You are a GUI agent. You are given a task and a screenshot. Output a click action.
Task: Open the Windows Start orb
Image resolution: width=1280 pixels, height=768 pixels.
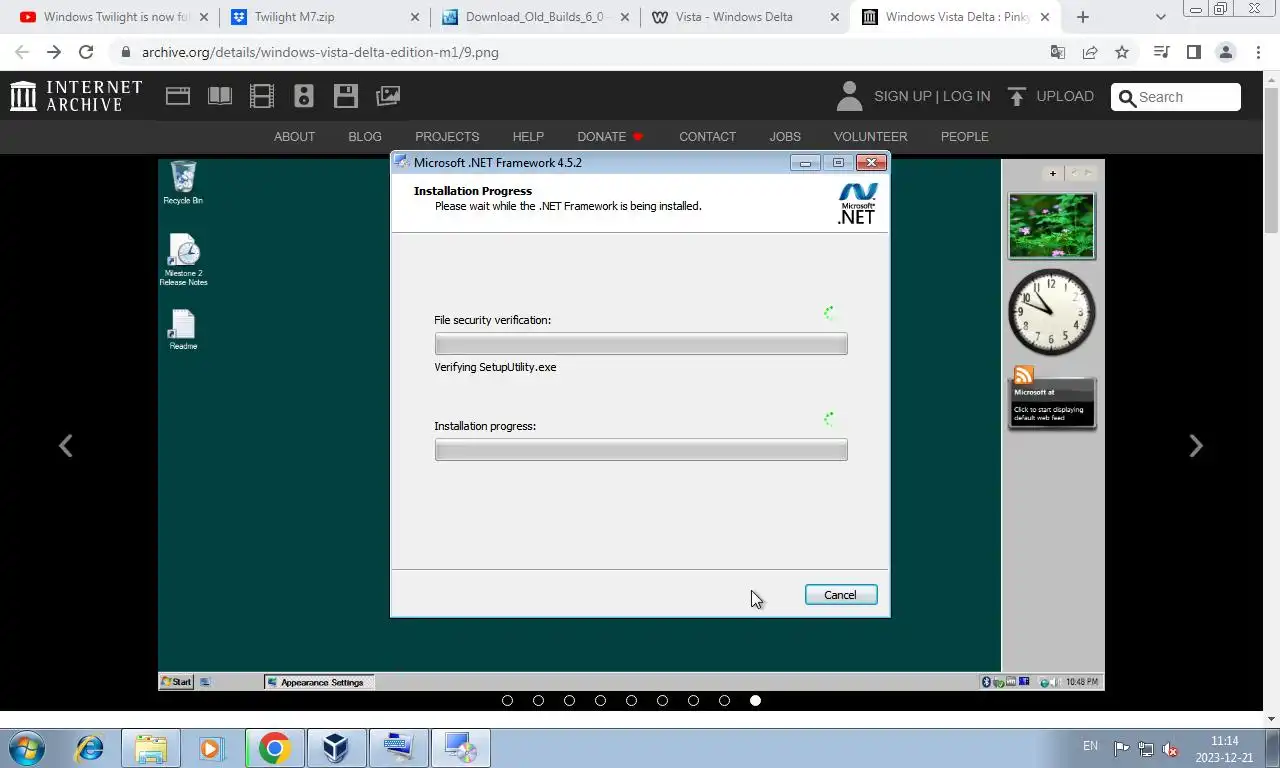coord(27,748)
